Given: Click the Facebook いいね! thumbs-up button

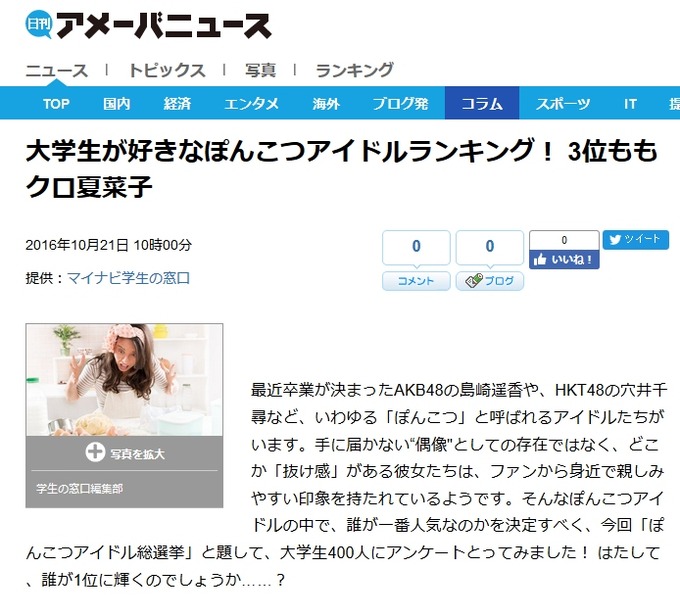Looking at the screenshot, I should point(564,259).
